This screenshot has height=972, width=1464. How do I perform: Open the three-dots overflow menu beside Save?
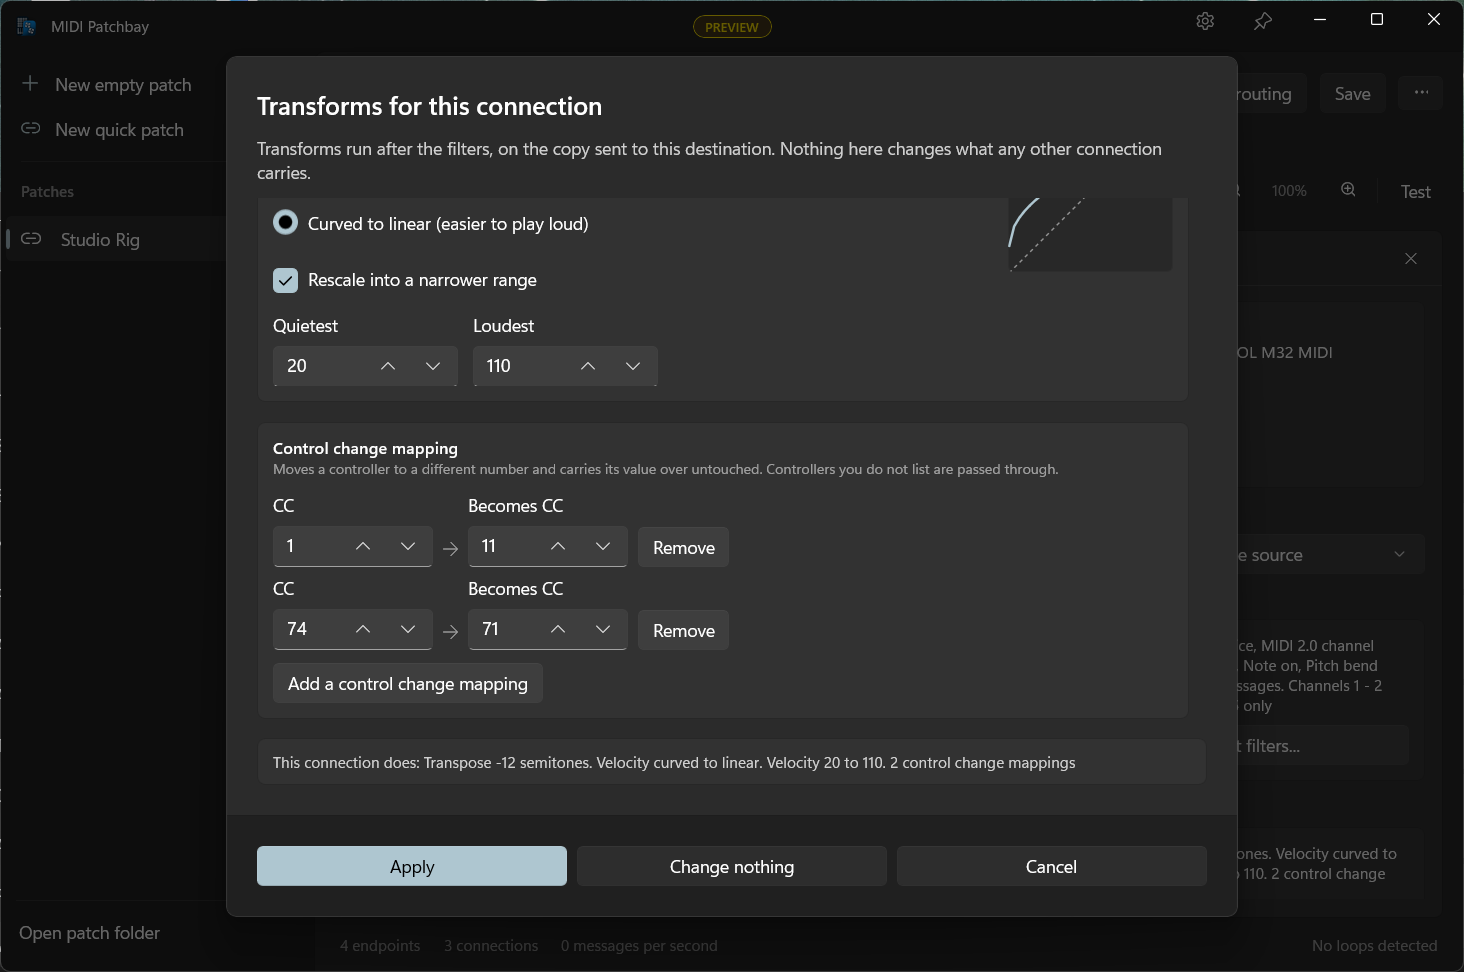(x=1421, y=93)
